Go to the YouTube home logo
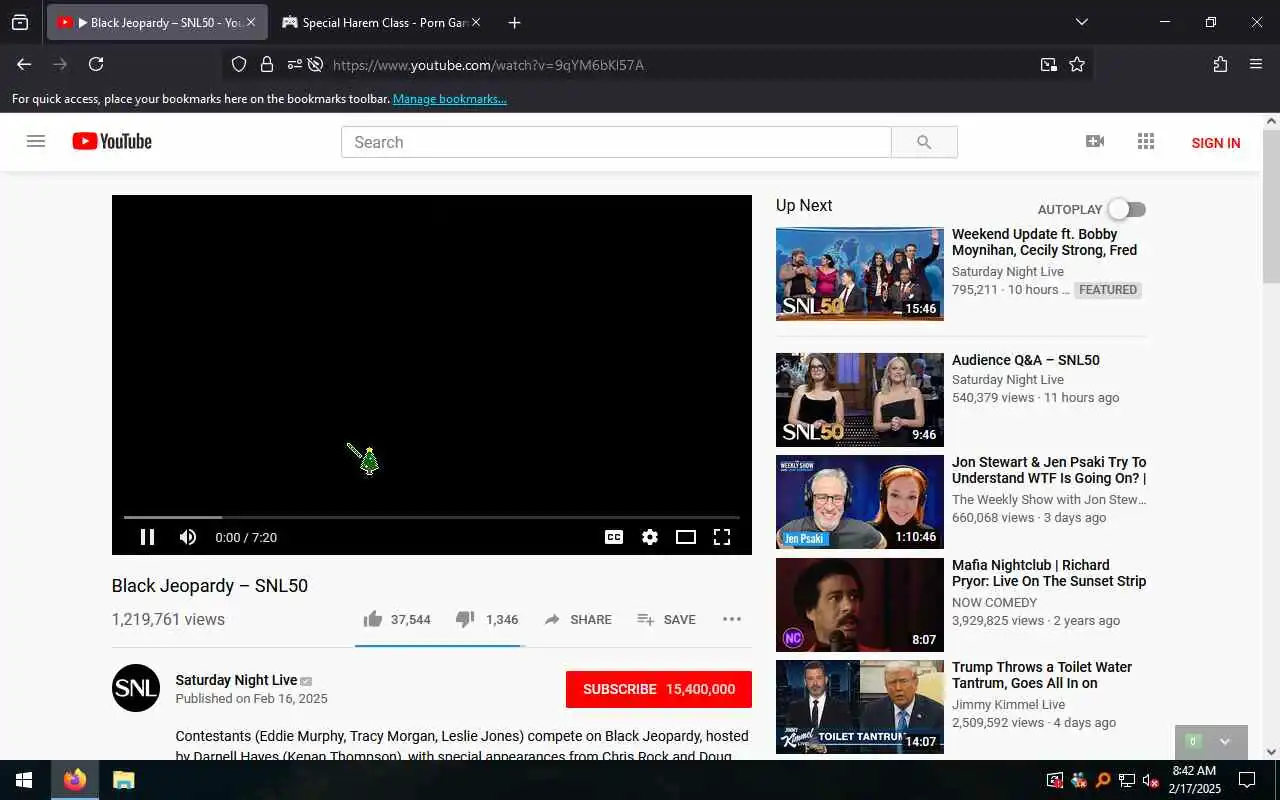The image size is (1280, 800). click(112, 142)
